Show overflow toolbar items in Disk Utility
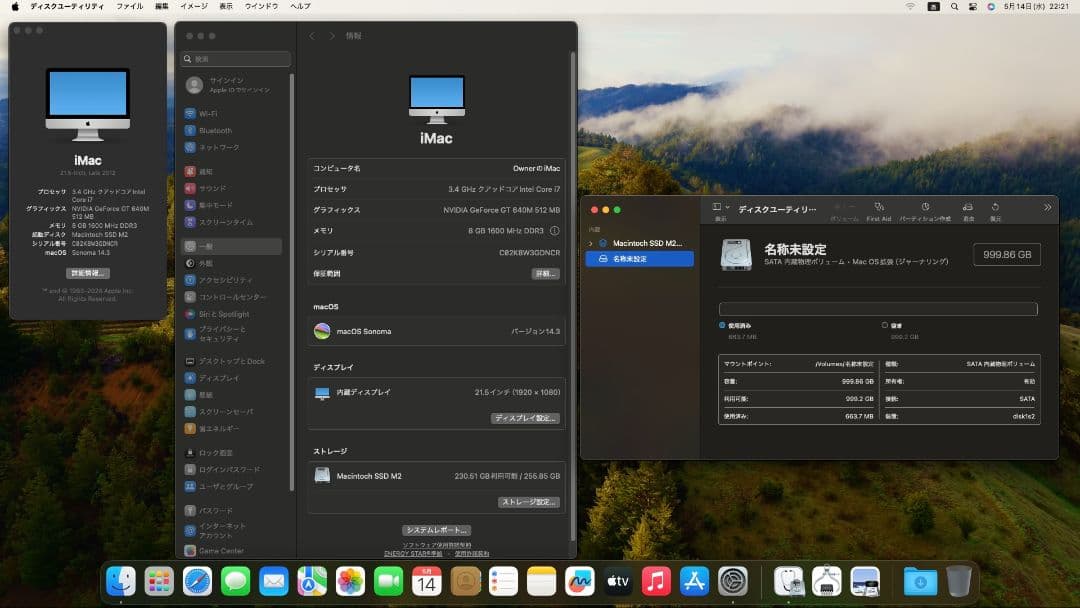Viewport: 1080px width, 608px height. [x=1047, y=208]
